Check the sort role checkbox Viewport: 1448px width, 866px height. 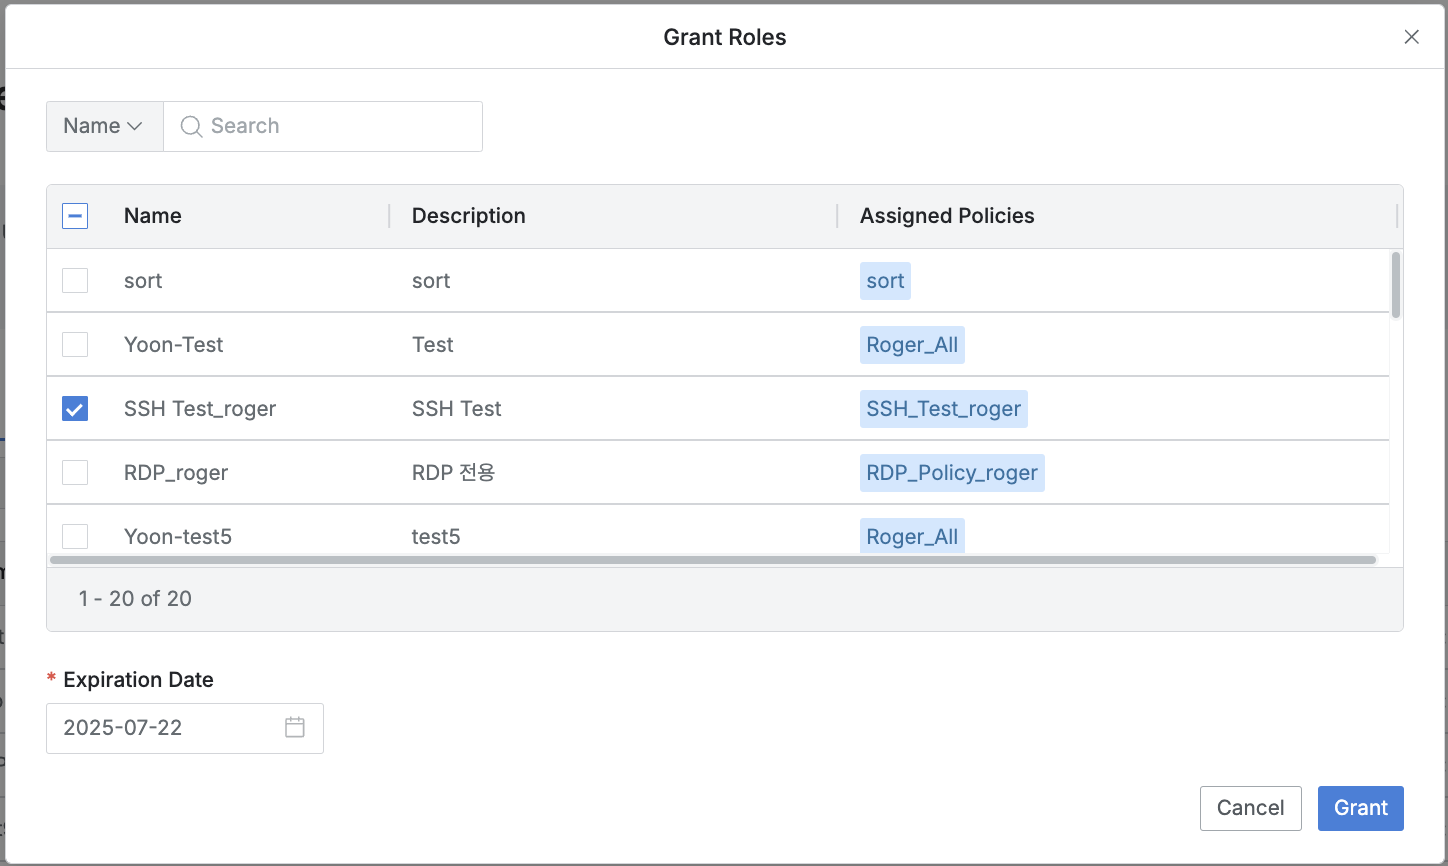[75, 281]
